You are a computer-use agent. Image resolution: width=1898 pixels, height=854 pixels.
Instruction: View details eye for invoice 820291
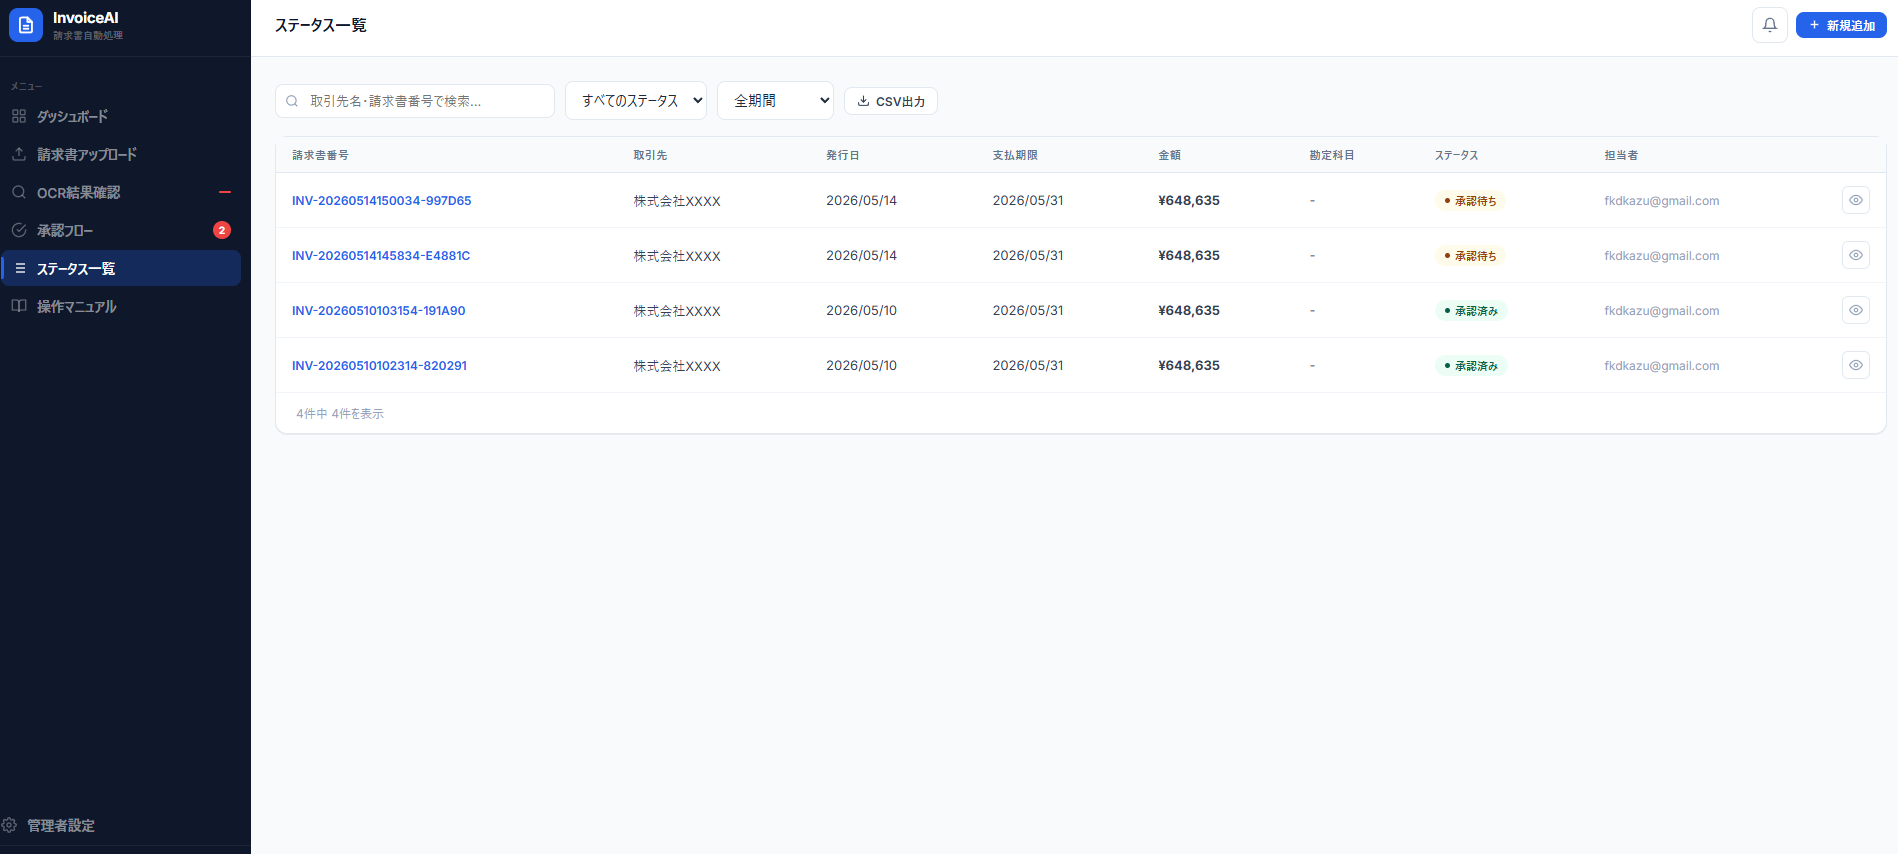point(1855,365)
